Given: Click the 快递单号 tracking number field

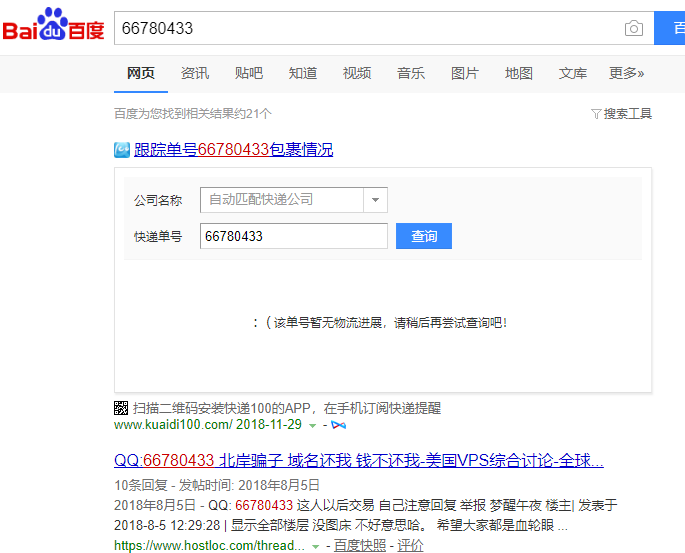Looking at the screenshot, I should [294, 236].
